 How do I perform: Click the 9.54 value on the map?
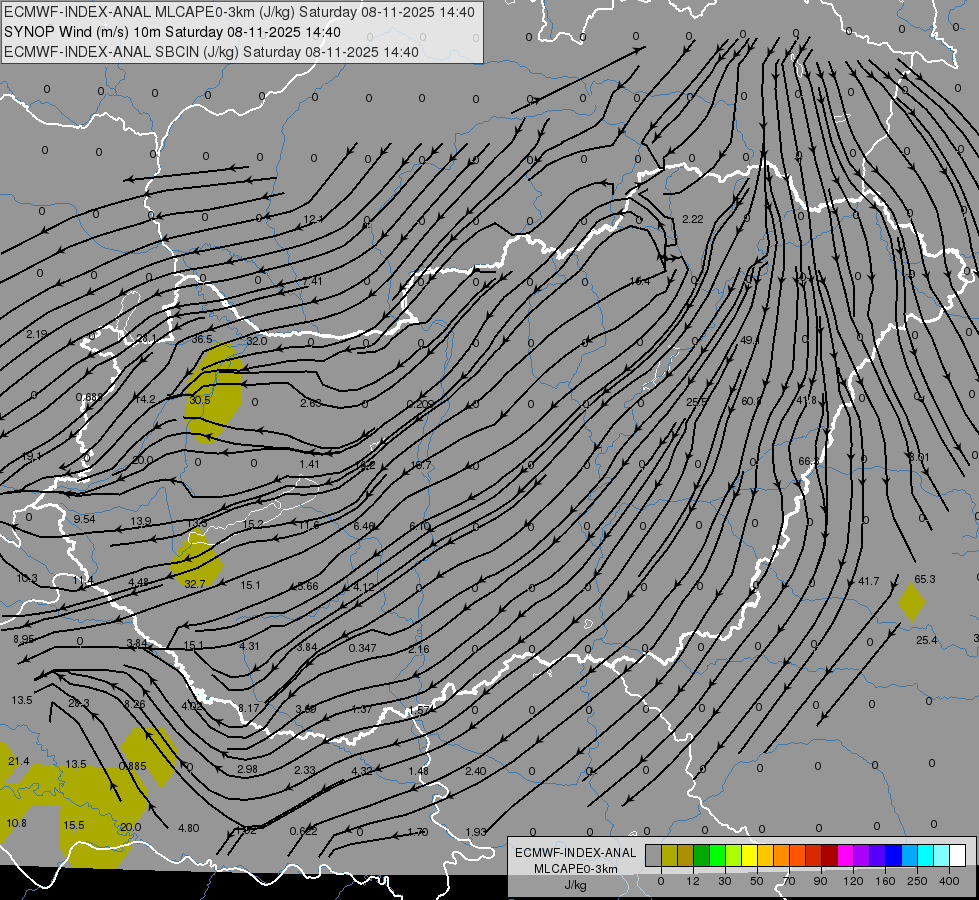coord(84,519)
